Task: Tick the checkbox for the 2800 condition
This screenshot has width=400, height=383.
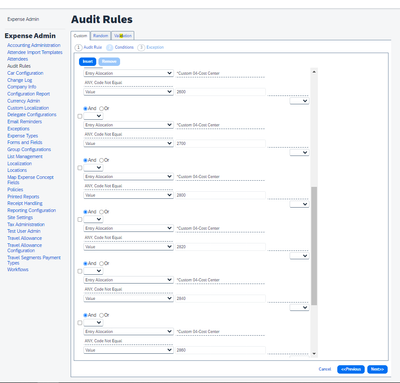Action: tap(80, 168)
